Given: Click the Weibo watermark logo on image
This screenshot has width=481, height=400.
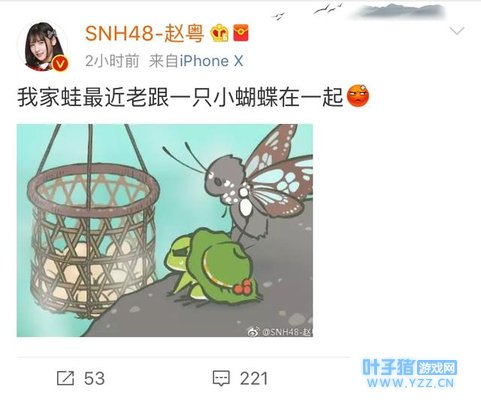Looking at the screenshot, I should pos(253,331).
